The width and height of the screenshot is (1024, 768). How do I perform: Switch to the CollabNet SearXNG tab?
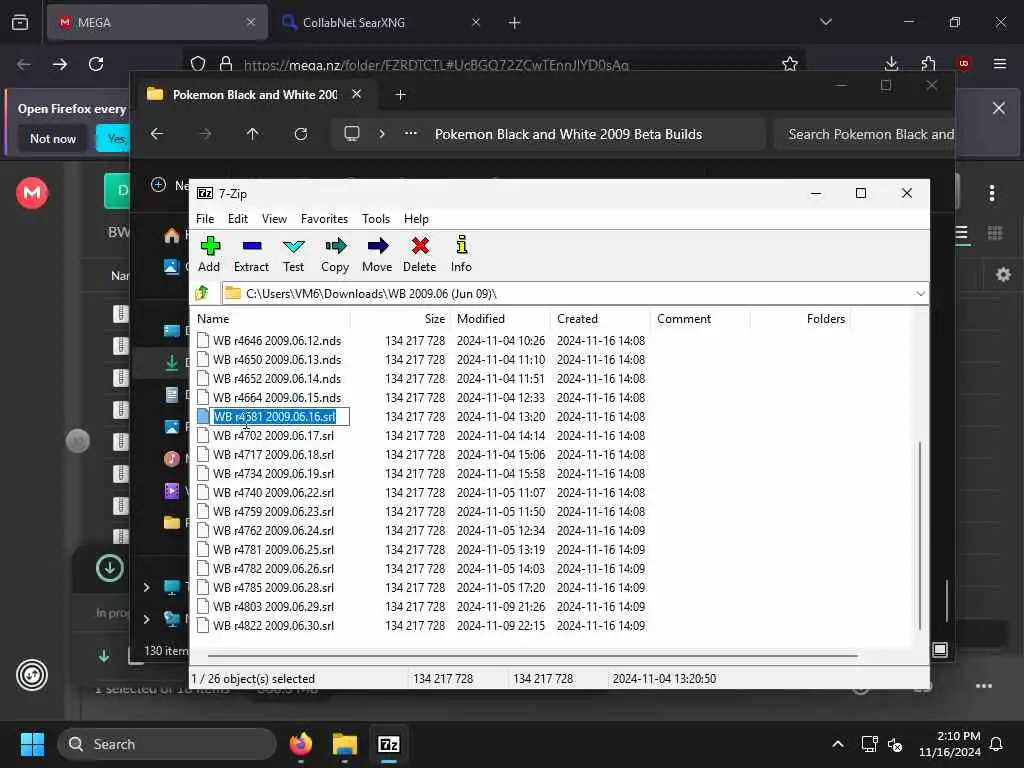pos(381,22)
